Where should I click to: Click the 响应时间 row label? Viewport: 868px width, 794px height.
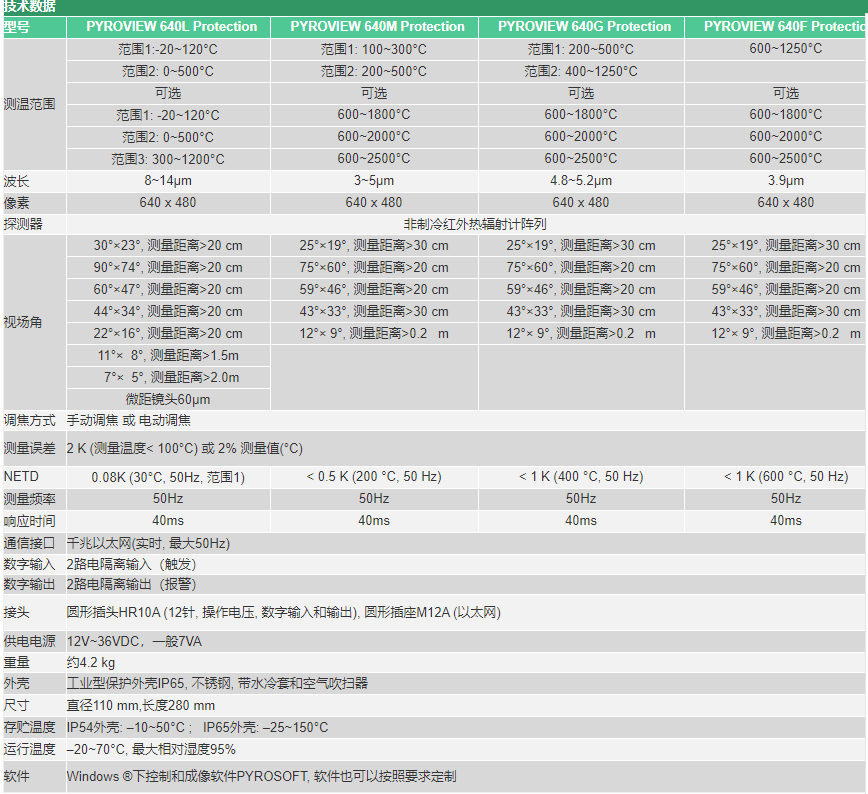(29, 521)
